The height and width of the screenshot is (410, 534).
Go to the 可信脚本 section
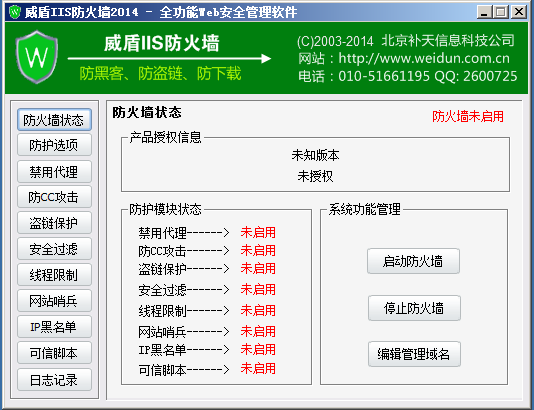(x=54, y=353)
